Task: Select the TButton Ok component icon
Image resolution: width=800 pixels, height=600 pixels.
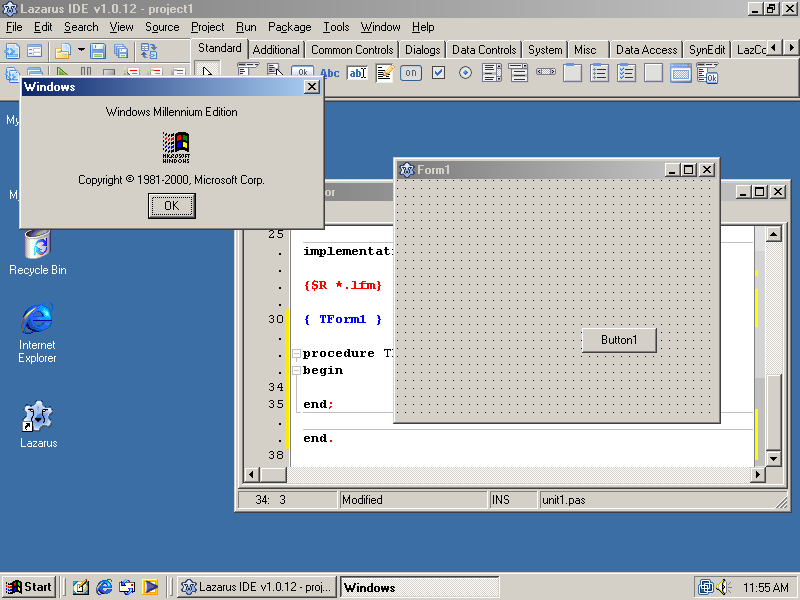Action: pos(303,72)
